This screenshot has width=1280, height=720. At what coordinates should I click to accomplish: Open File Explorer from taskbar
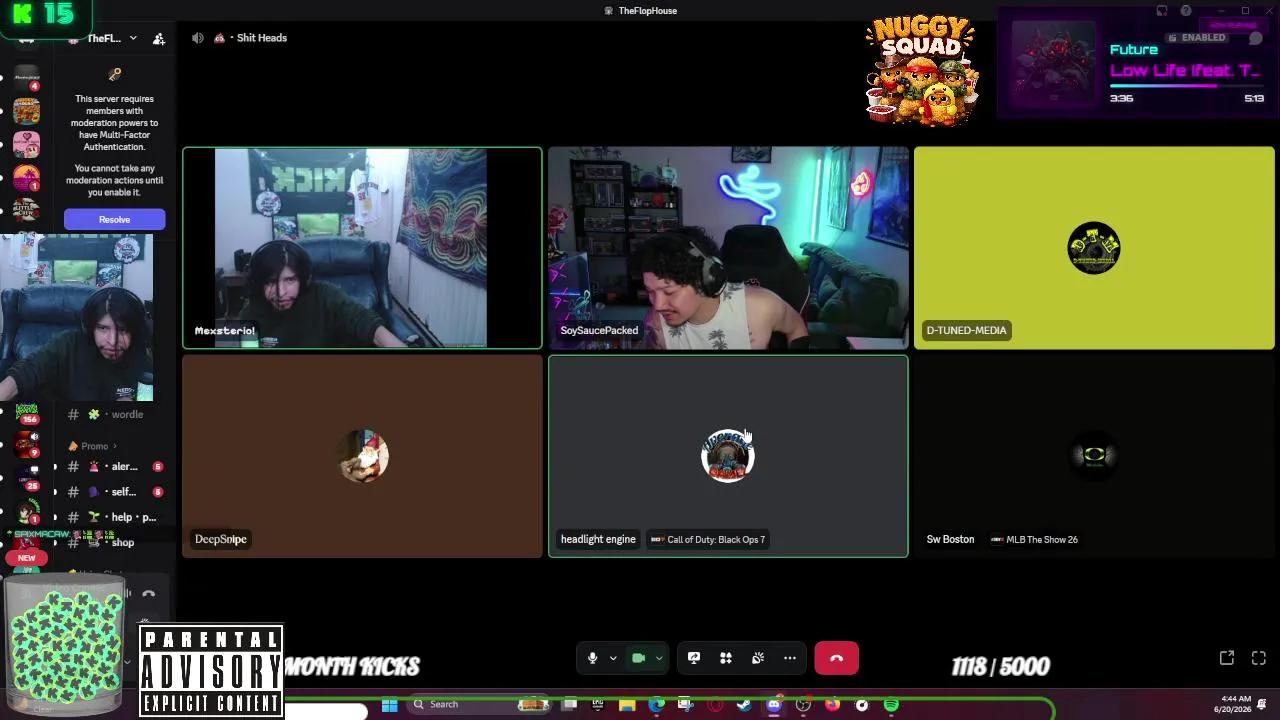(627, 705)
